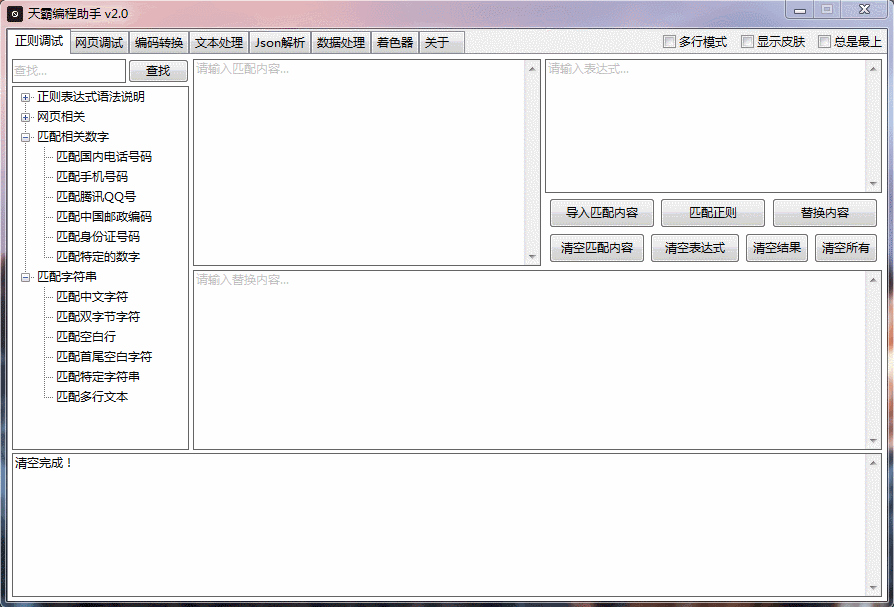Select 匹配首尾空白字符 in the tree
The image size is (894, 607).
click(104, 357)
